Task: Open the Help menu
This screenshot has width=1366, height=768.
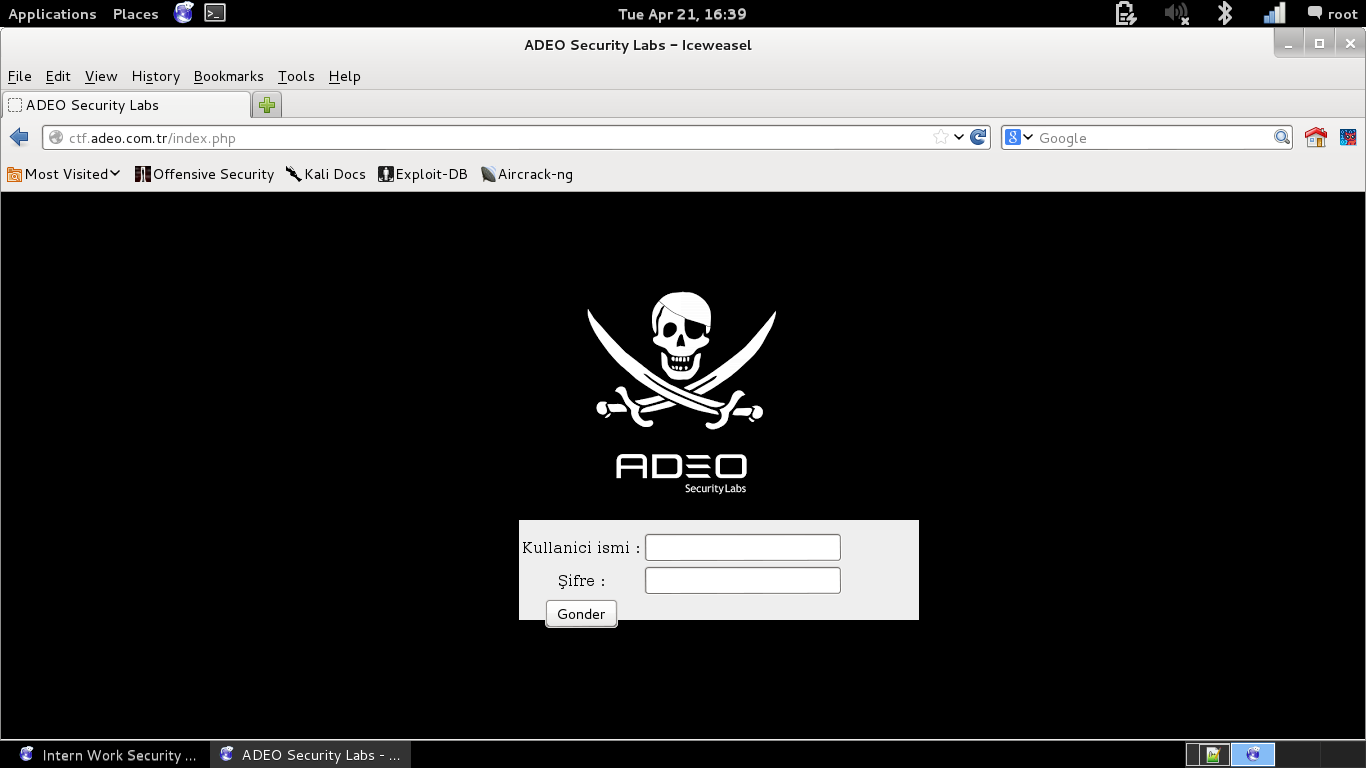Action: click(344, 76)
